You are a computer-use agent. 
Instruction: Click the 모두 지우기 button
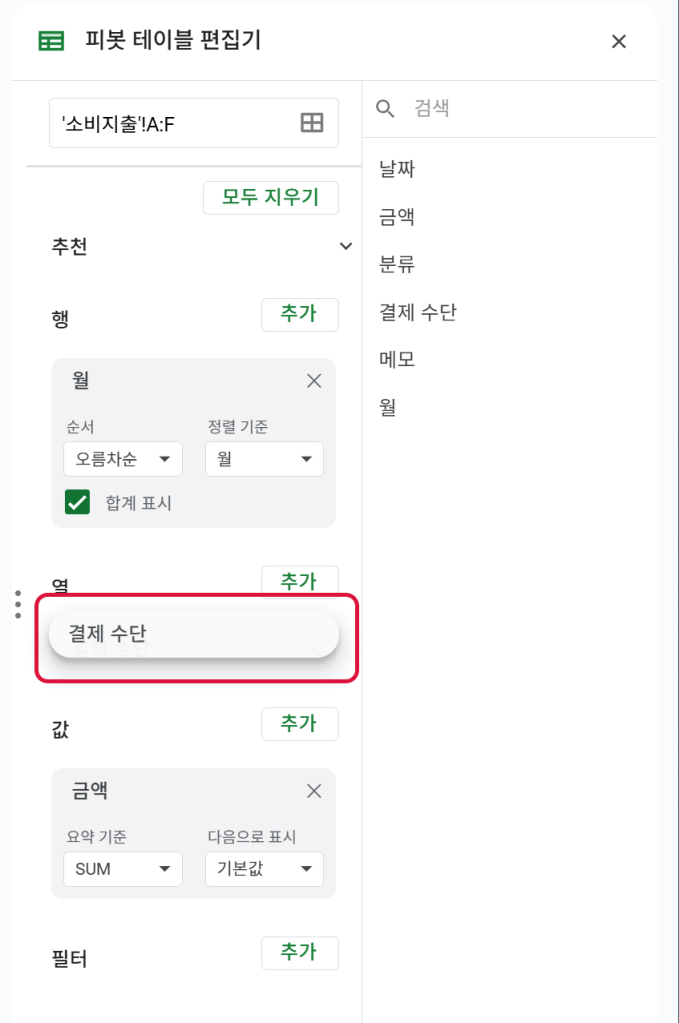(270, 197)
